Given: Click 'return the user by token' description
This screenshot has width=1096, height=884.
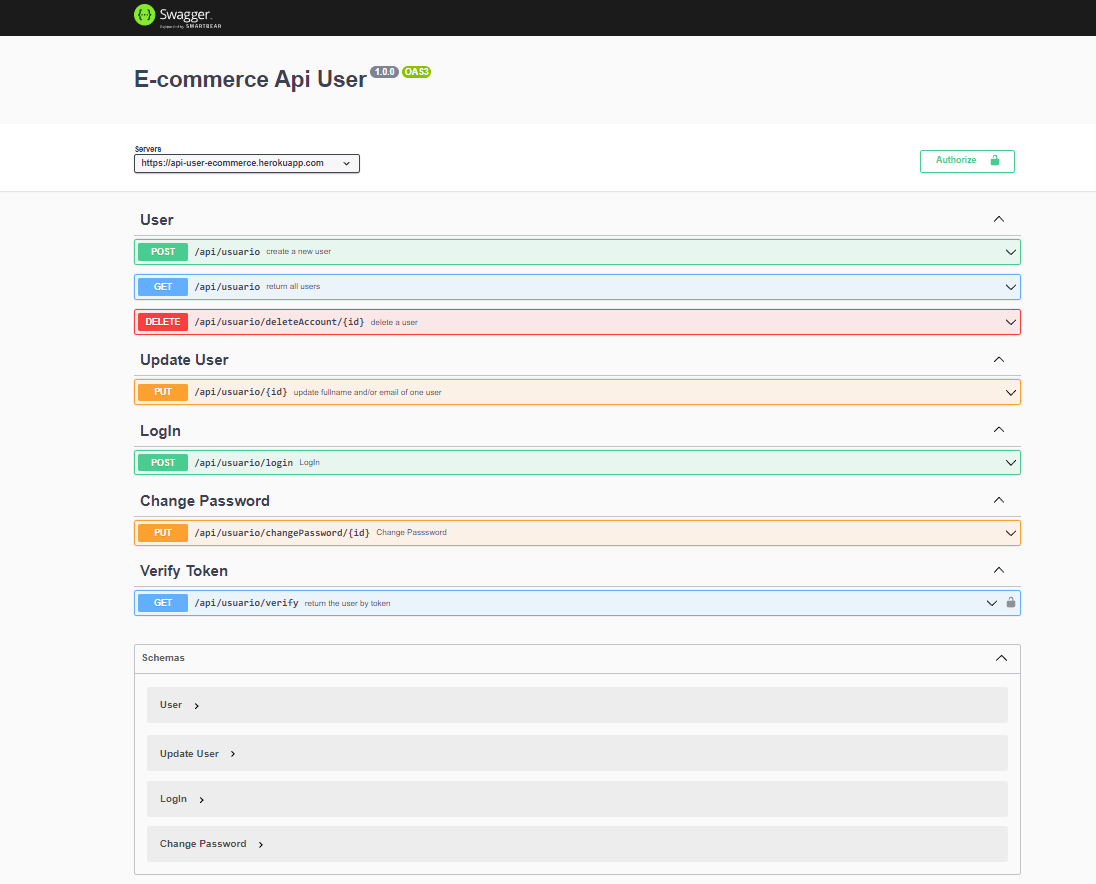Looking at the screenshot, I should pyautogui.click(x=347, y=603).
